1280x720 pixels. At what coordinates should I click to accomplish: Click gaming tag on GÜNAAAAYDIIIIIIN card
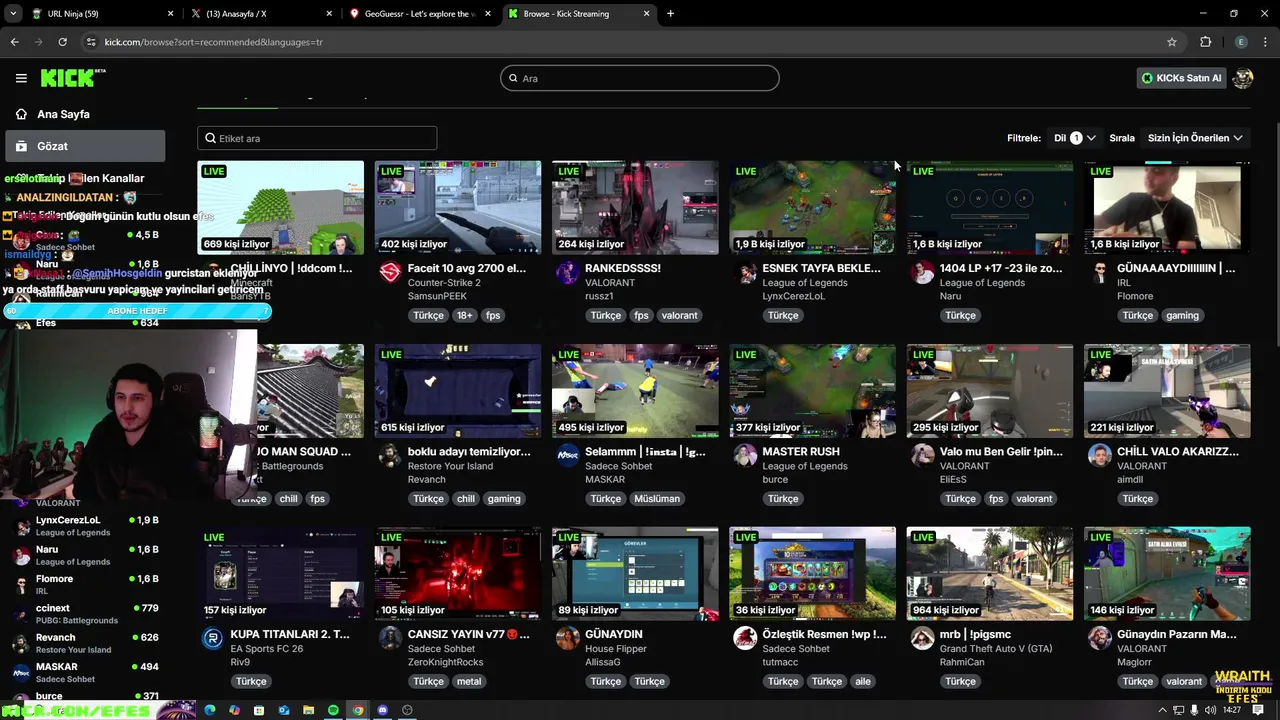coord(1182,315)
